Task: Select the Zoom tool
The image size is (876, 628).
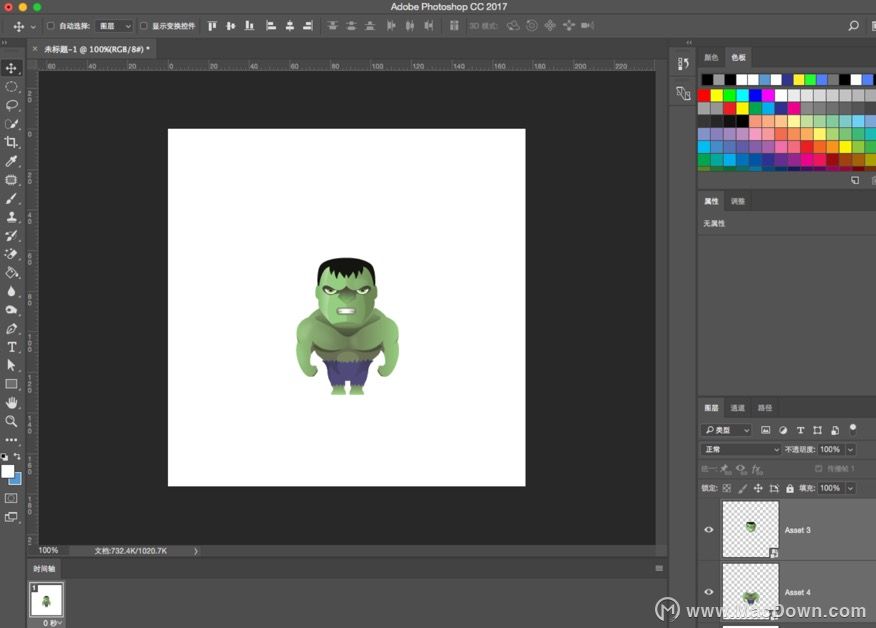Action: click(x=11, y=421)
